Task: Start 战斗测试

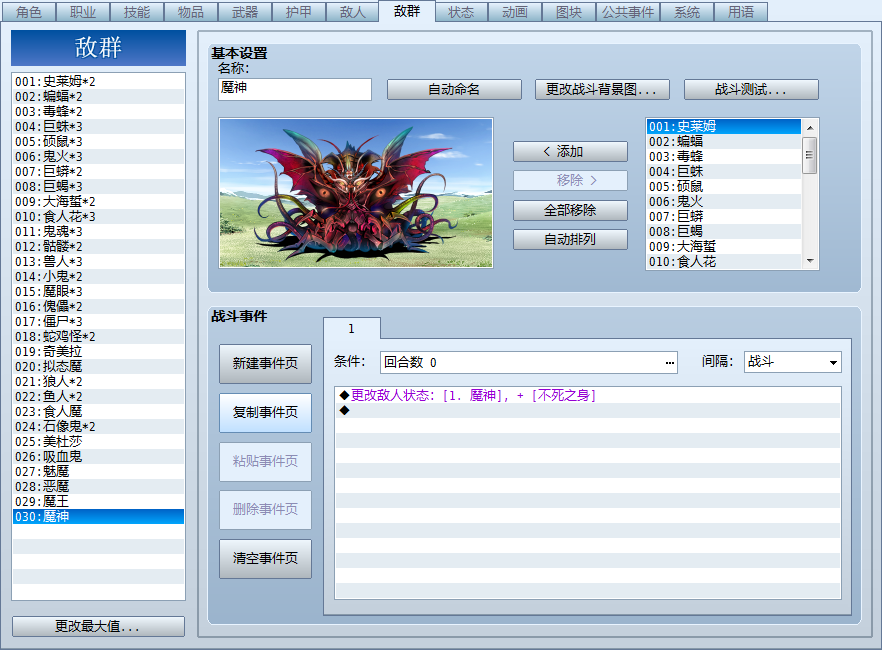Action: click(x=751, y=89)
